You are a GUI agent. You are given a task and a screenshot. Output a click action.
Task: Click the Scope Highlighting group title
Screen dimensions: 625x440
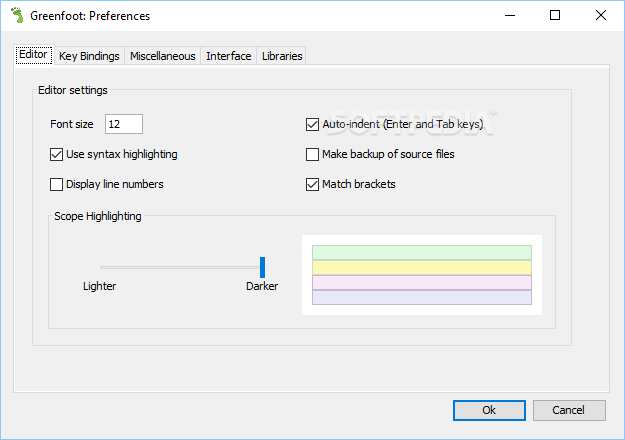[x=98, y=216]
